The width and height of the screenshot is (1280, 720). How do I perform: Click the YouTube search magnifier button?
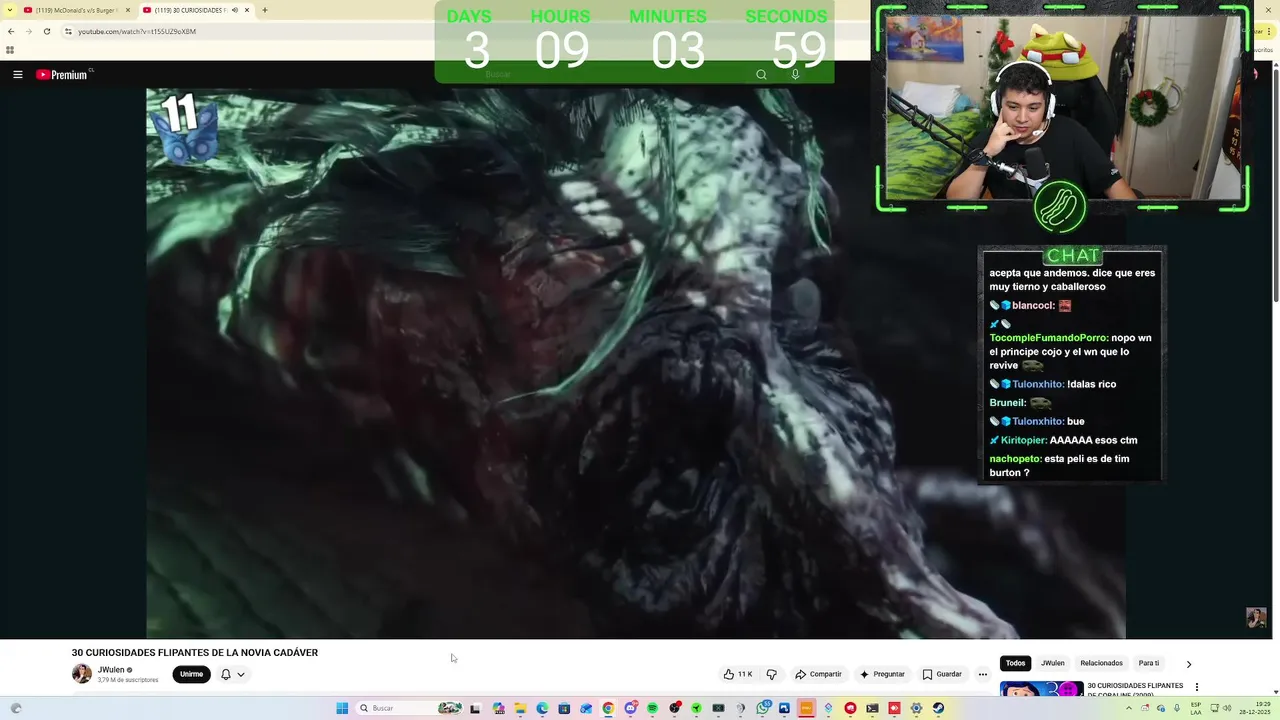[761, 74]
